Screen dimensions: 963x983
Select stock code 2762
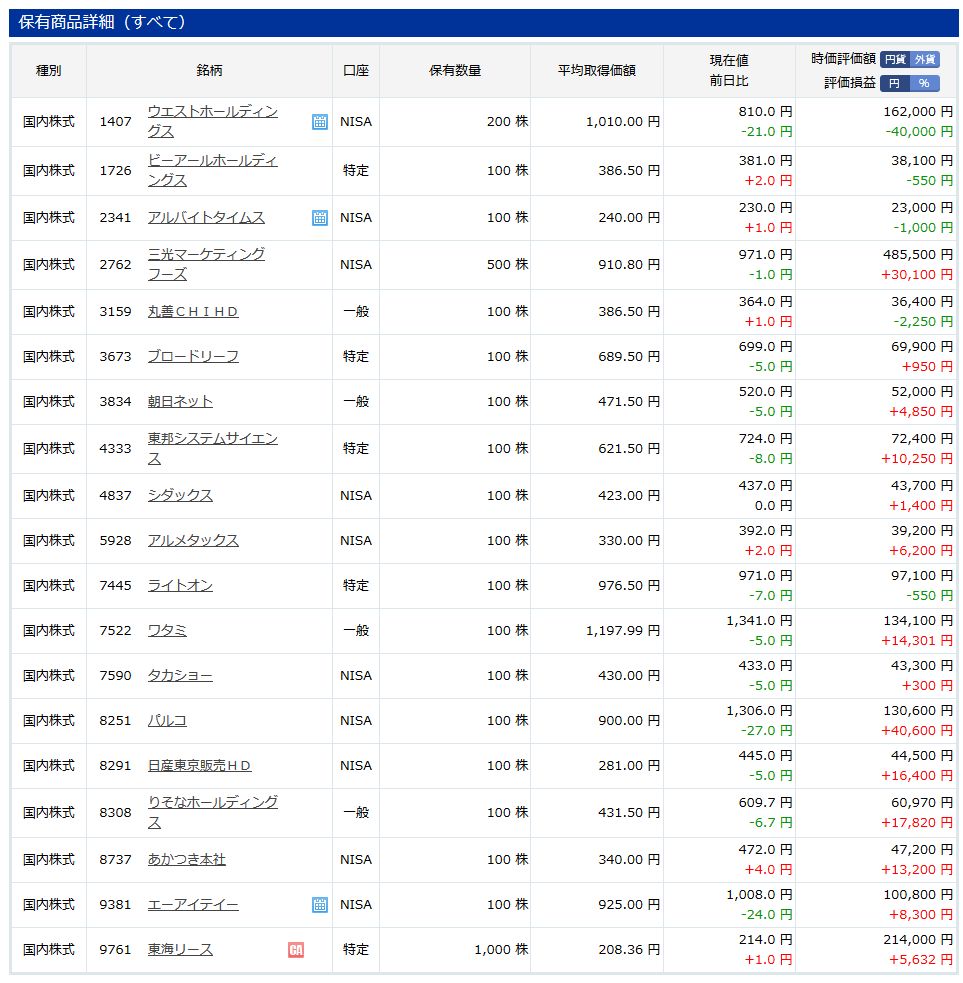[x=115, y=265]
